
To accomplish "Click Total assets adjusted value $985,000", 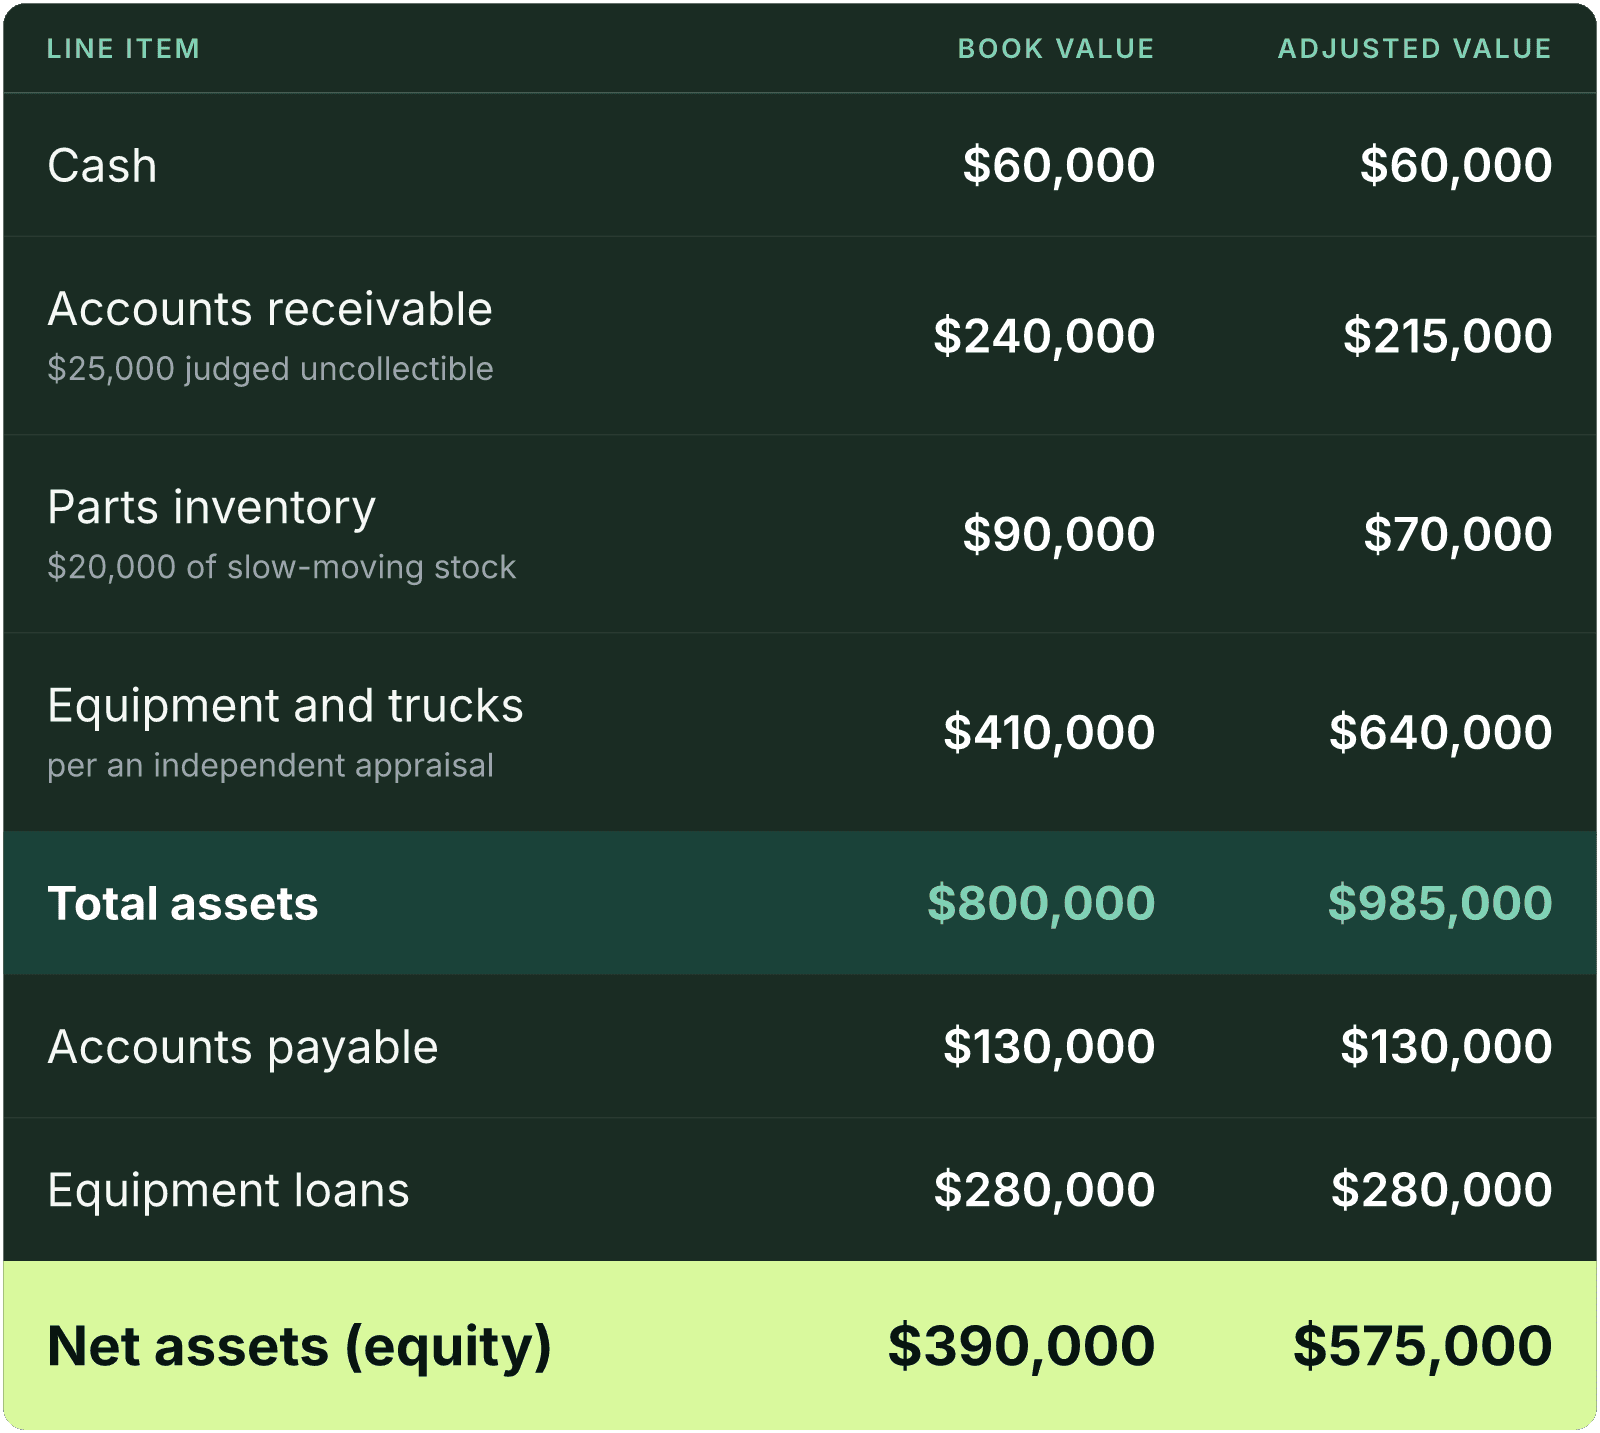I will pos(1440,903).
